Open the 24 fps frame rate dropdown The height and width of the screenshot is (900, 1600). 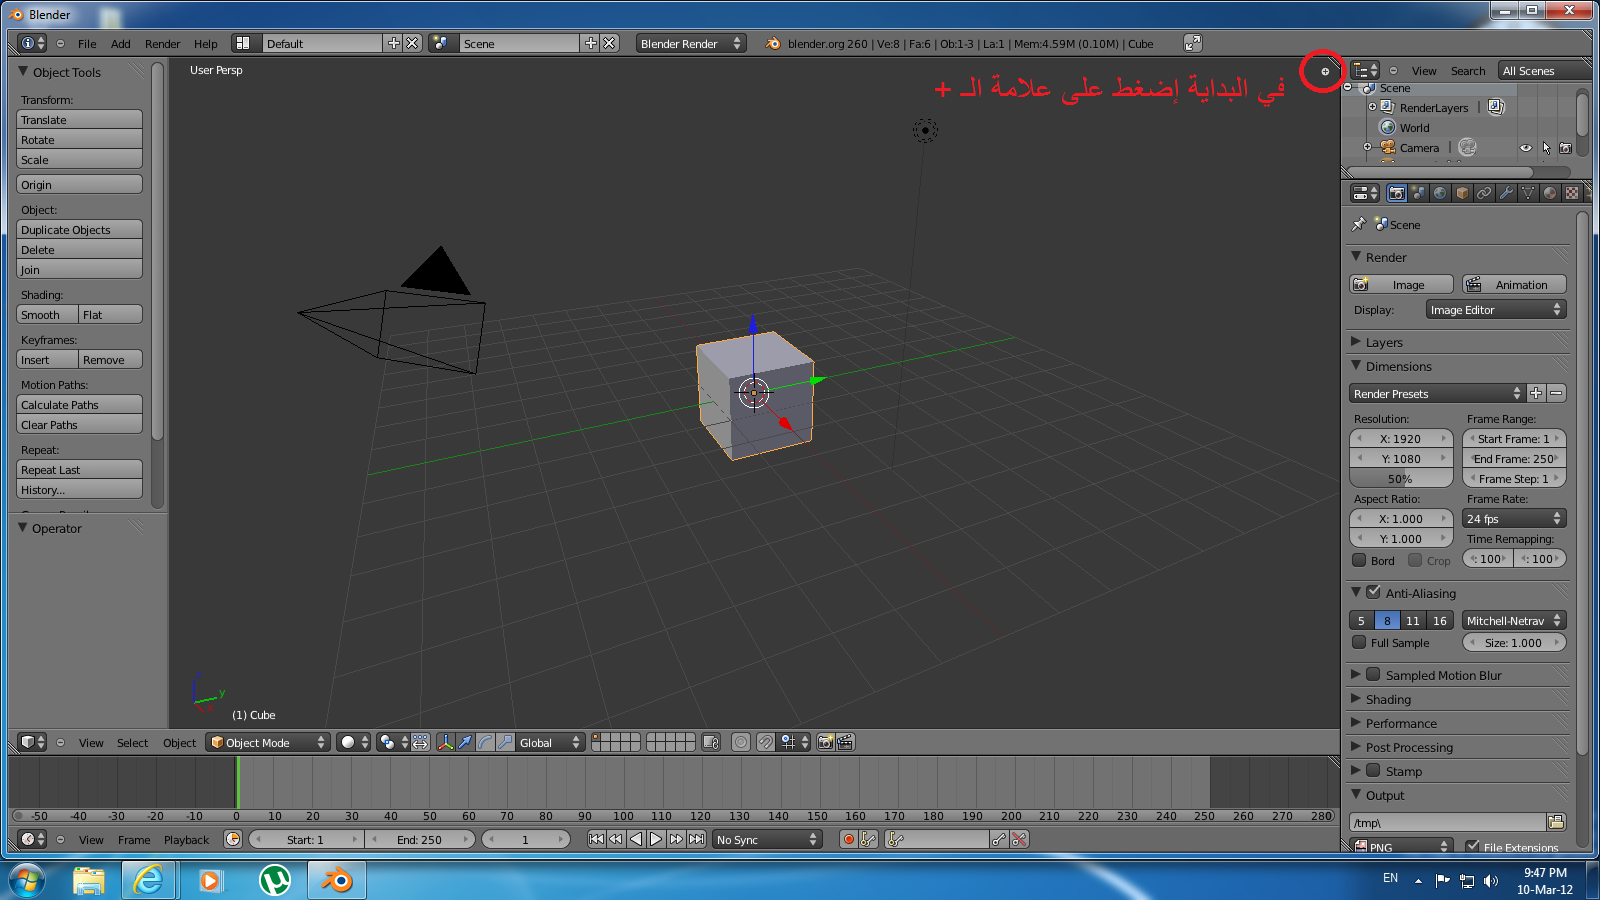tap(1514, 518)
